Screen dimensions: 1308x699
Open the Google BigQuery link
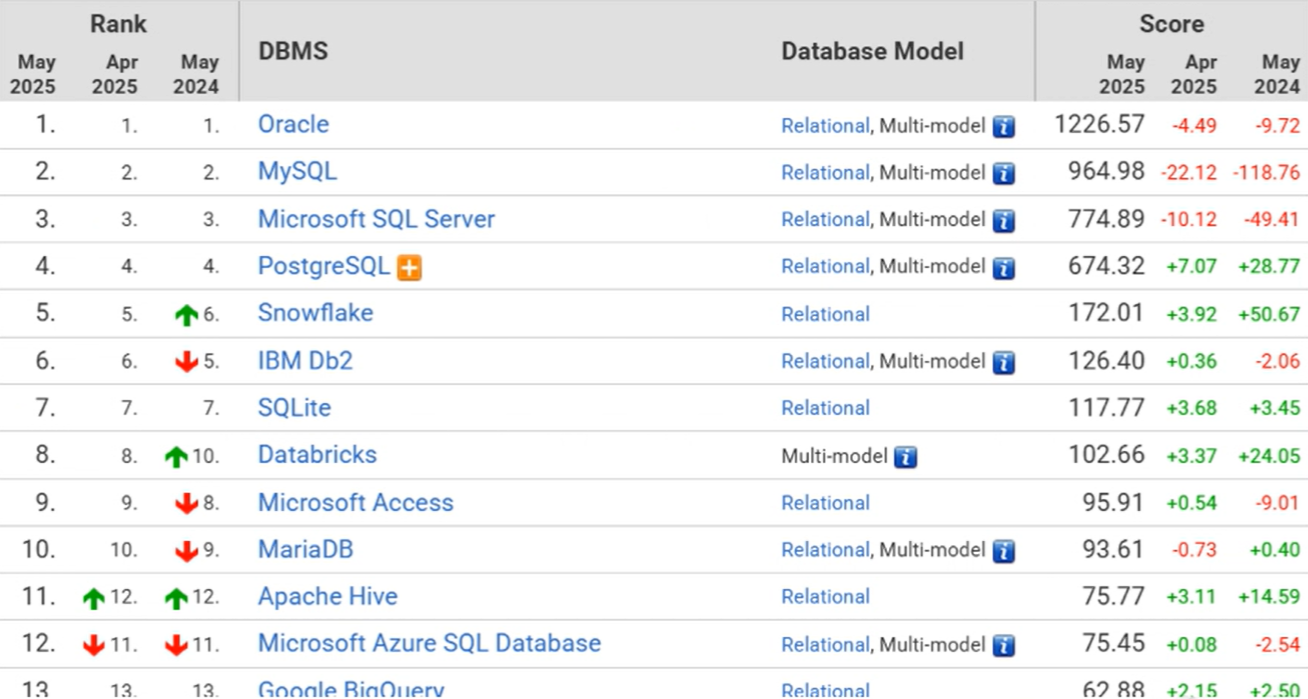point(351,689)
